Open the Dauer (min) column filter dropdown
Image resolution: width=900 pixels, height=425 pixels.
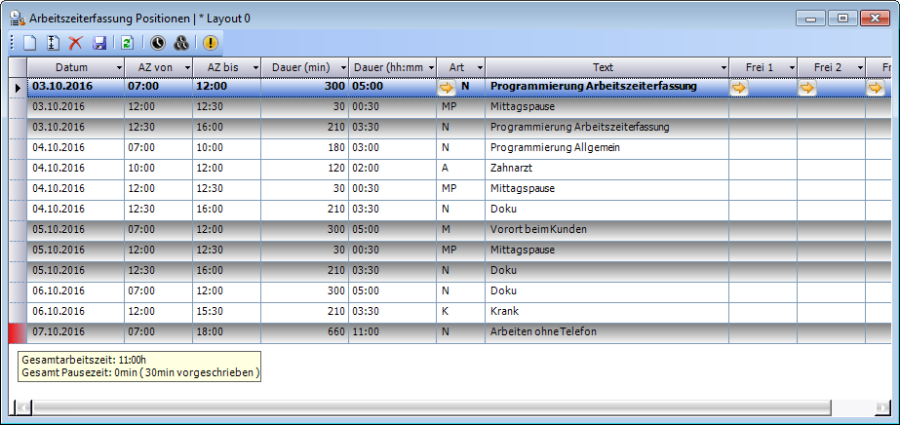(342, 67)
